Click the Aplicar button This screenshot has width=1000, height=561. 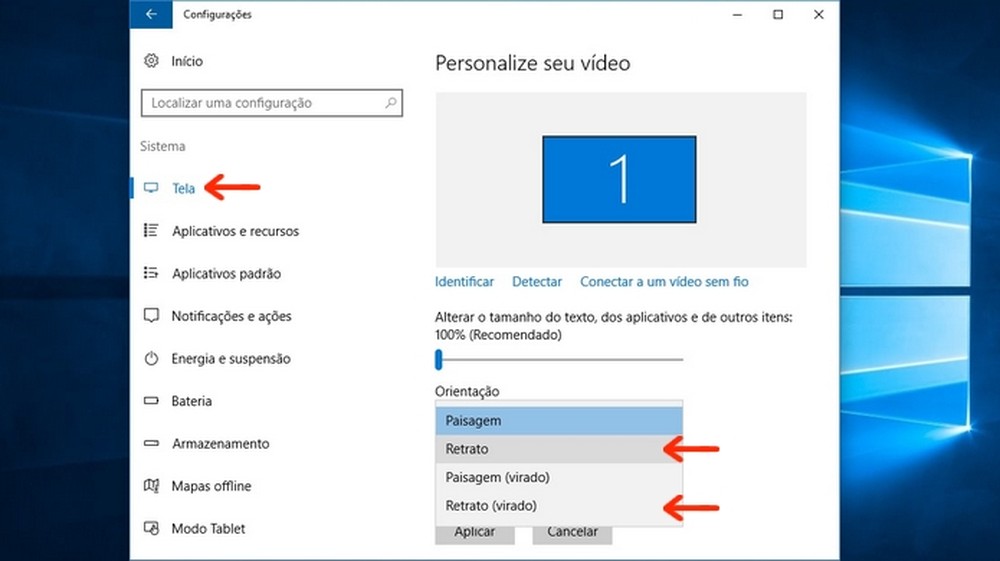click(474, 534)
